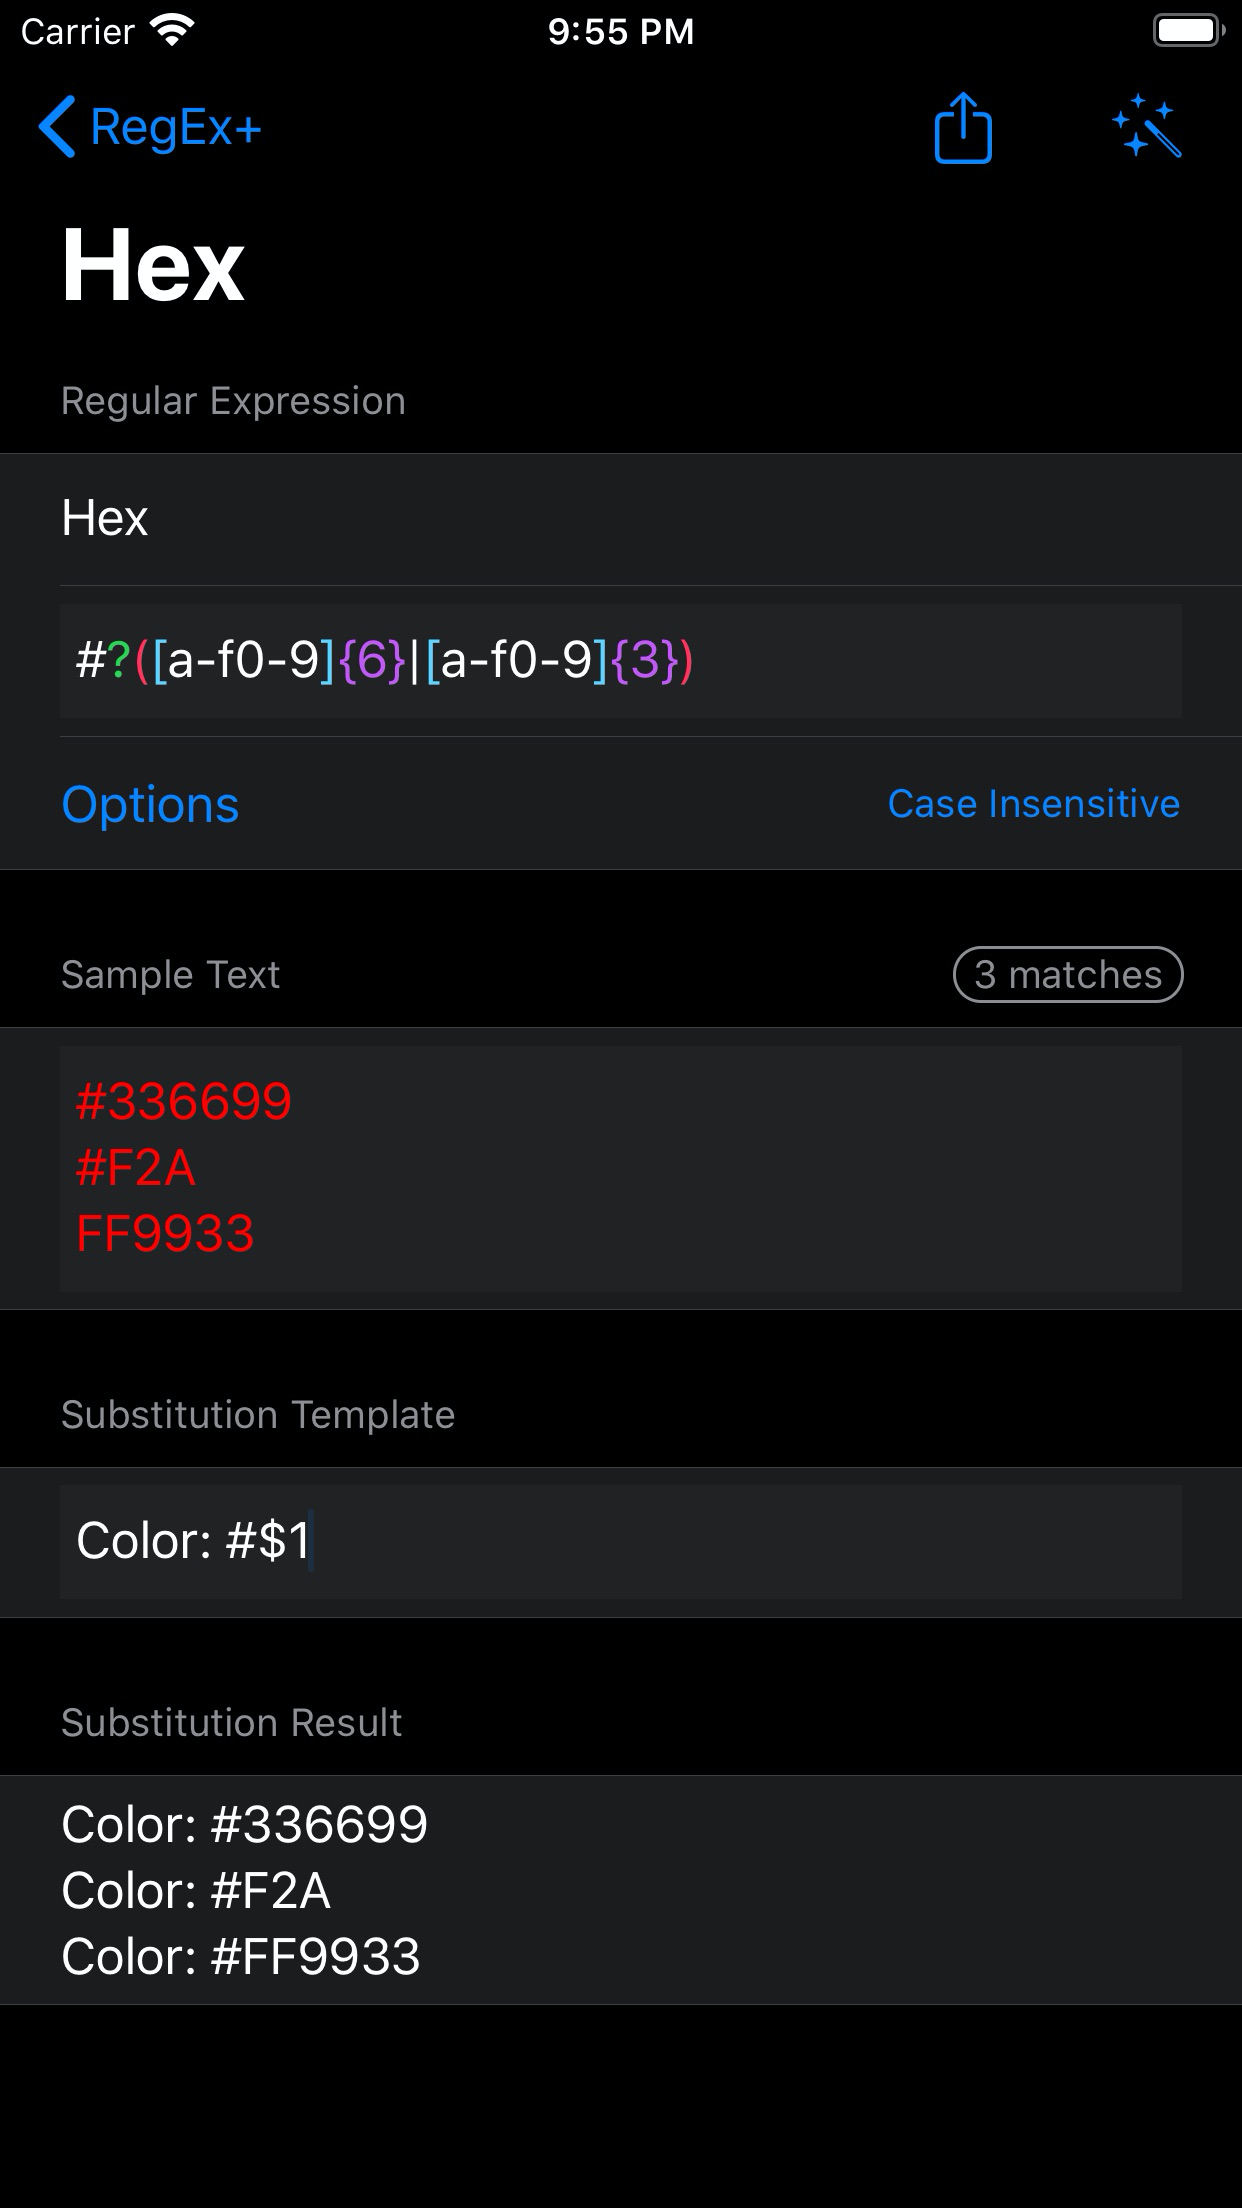1242x2208 pixels.
Task: Expand regex options list
Action: (x=150, y=803)
